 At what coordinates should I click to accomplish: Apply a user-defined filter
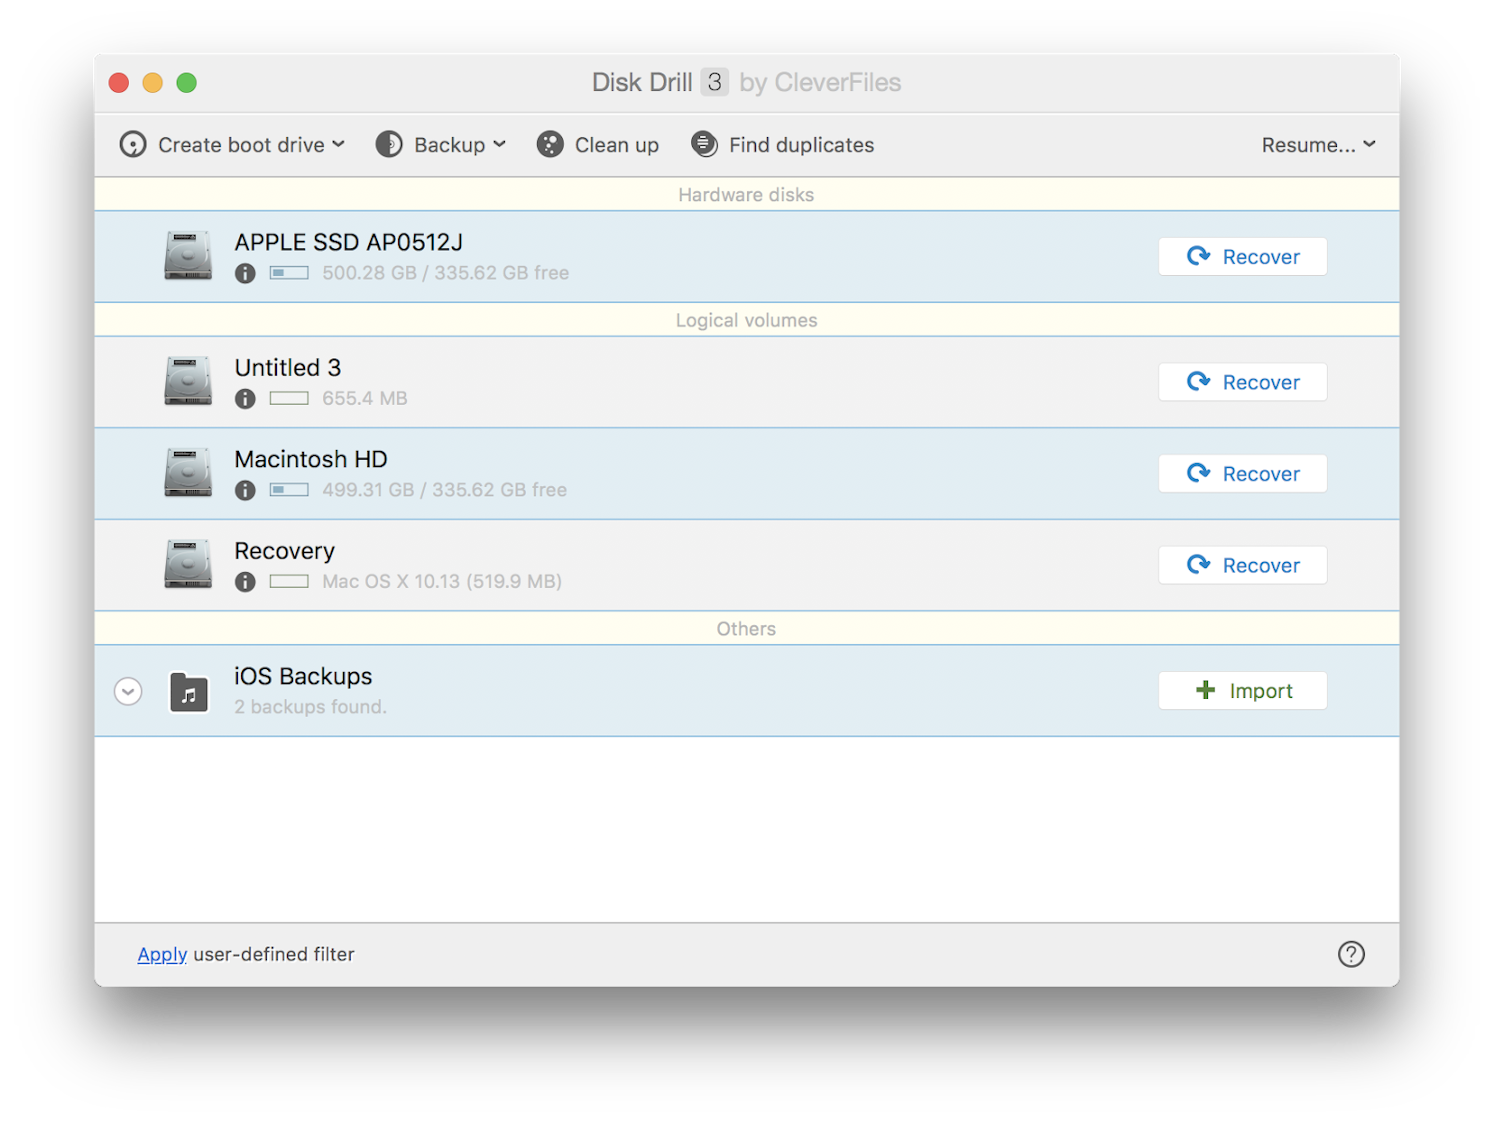coord(162,954)
